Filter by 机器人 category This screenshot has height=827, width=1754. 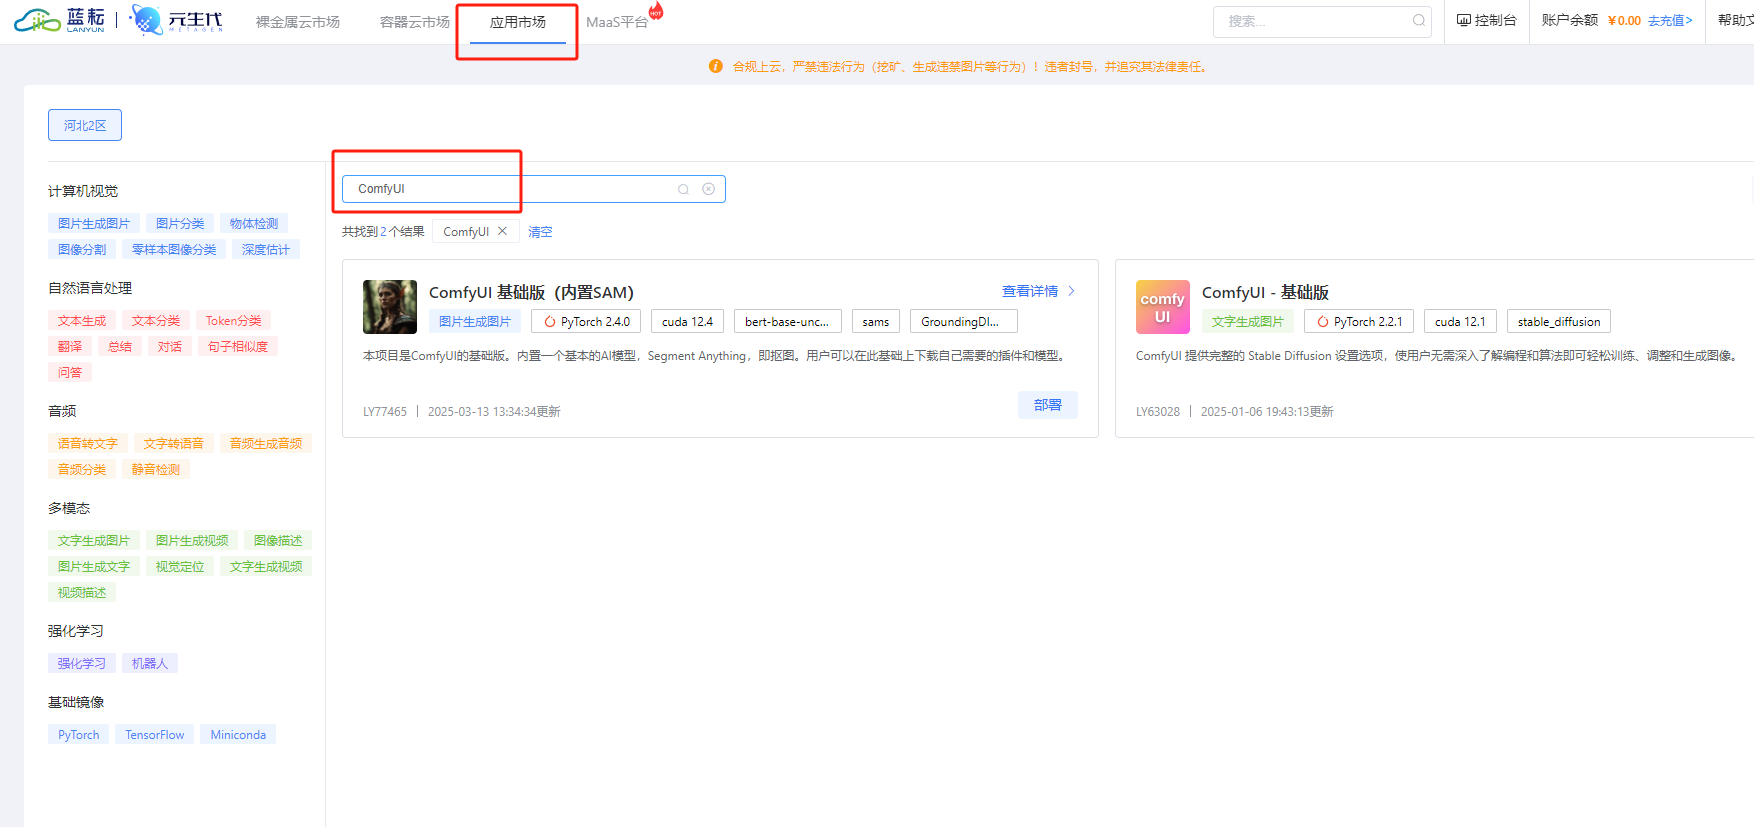150,664
